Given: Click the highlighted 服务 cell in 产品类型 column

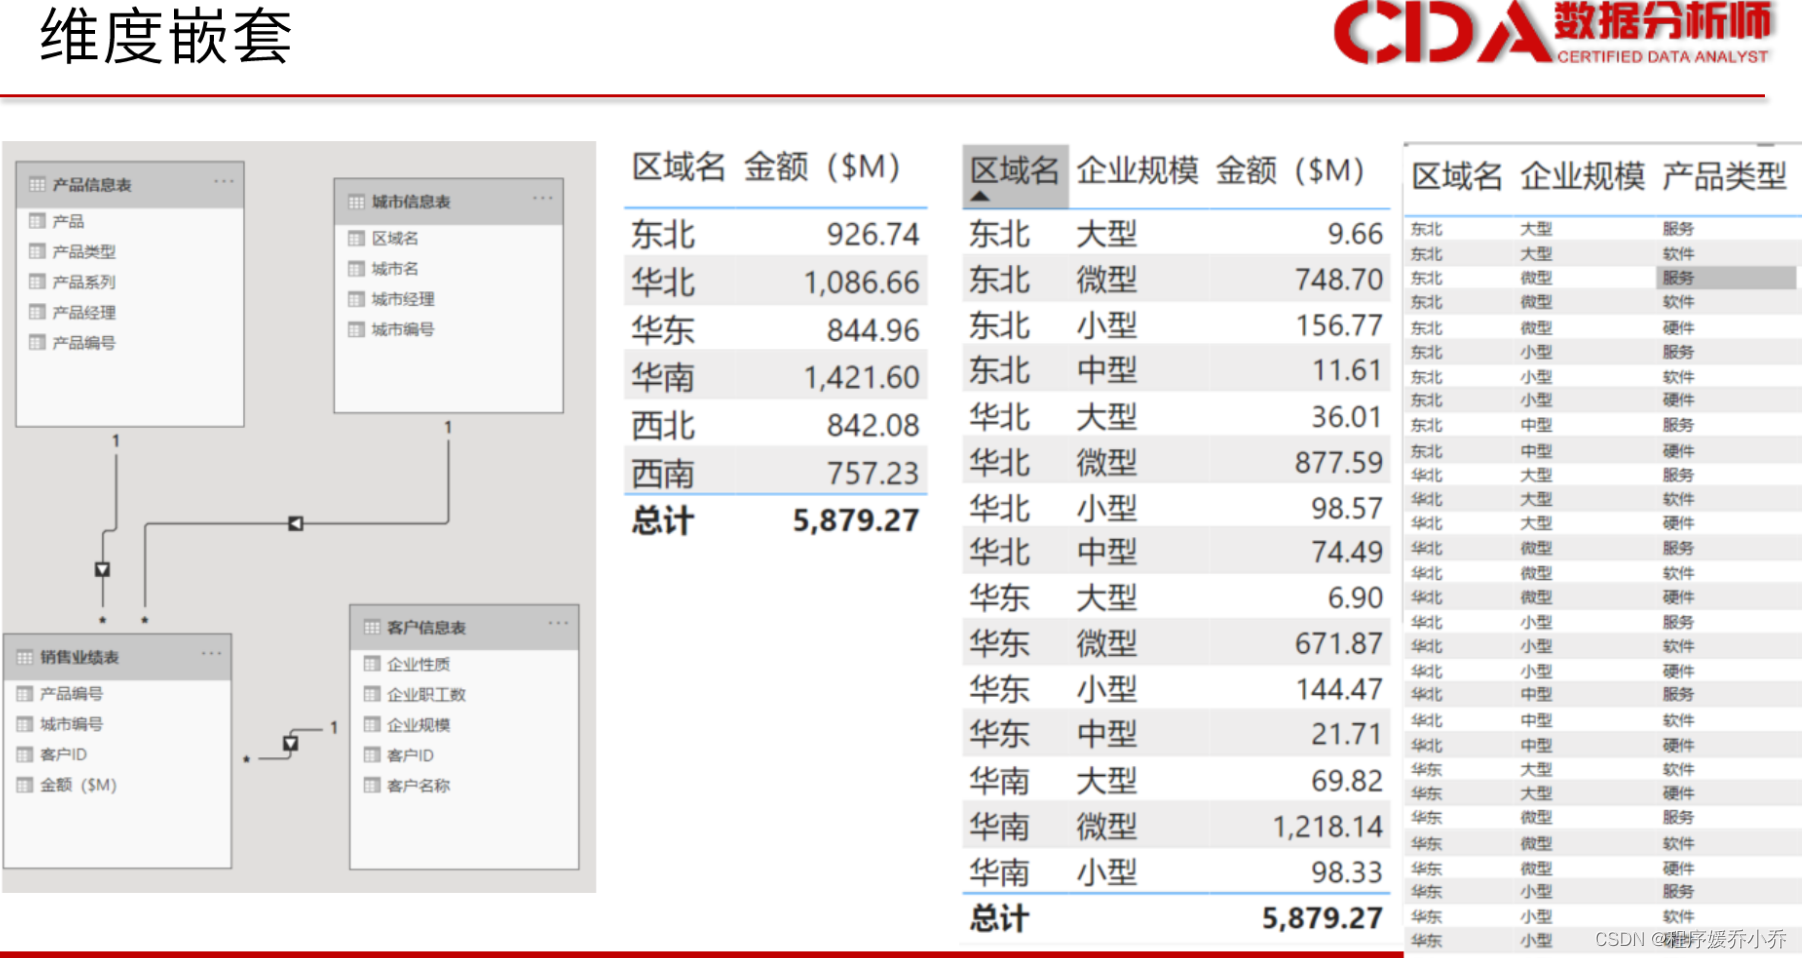Looking at the screenshot, I should [1726, 278].
